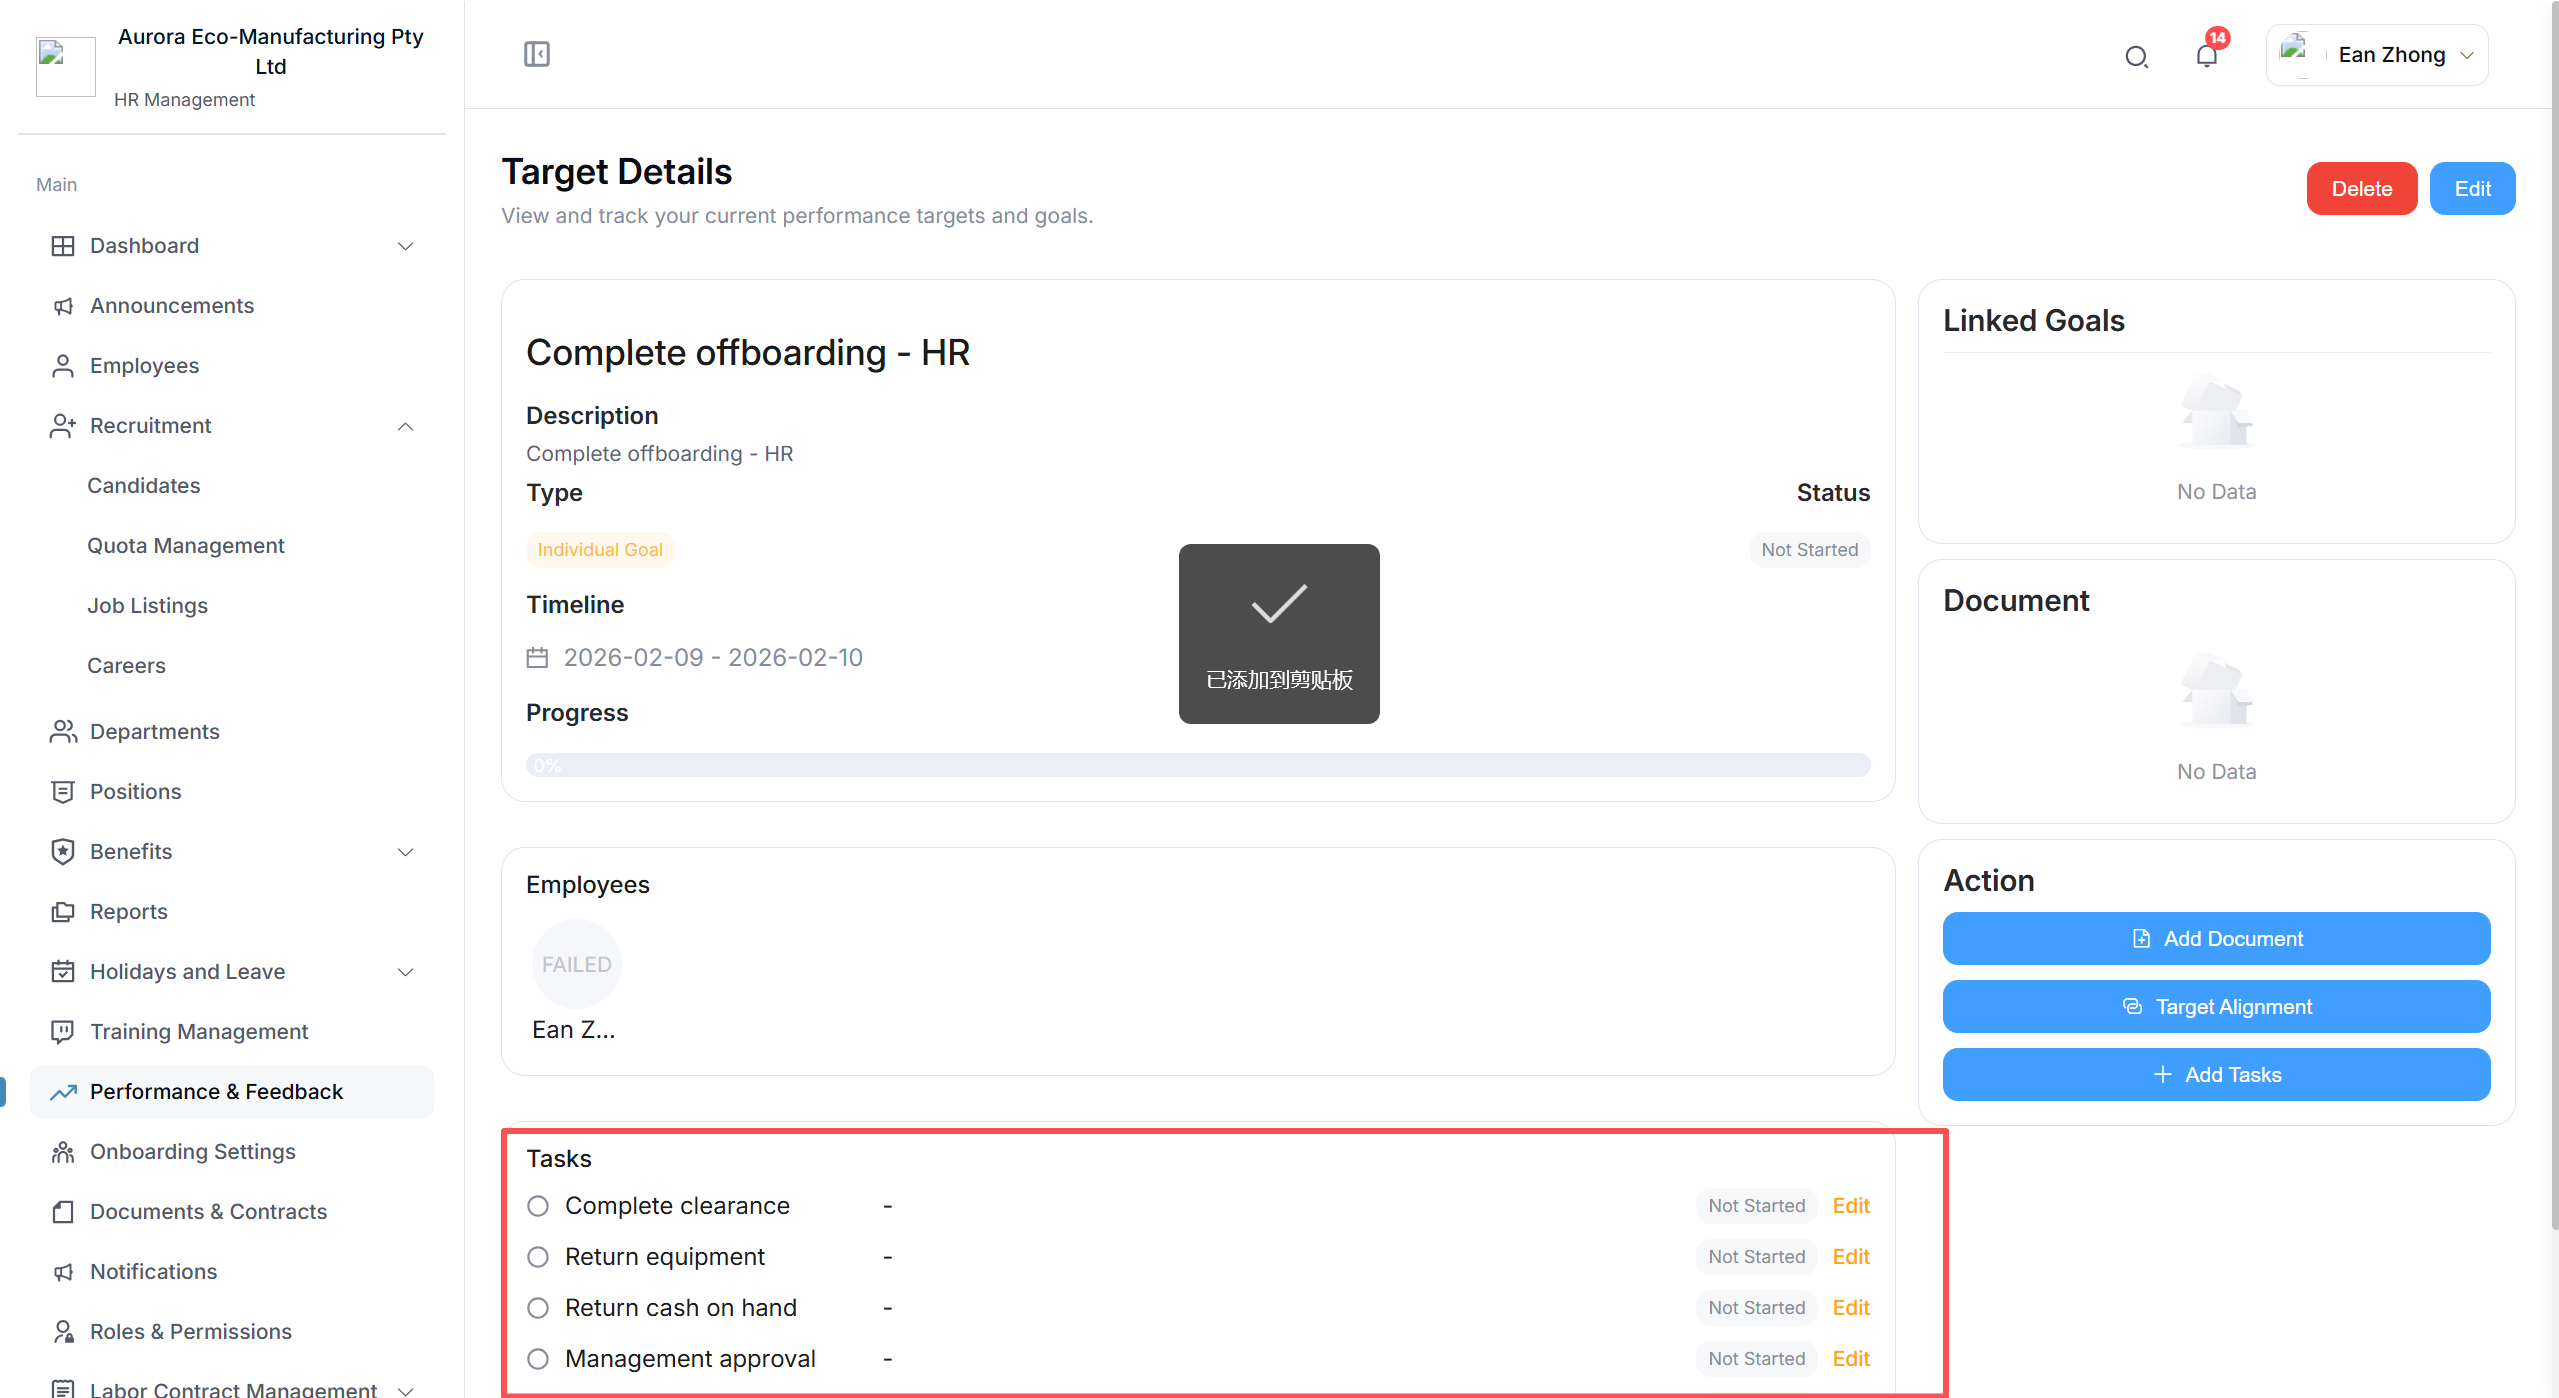Click the Add Tasks action button
Screen dimensions: 2559x1398
(2216, 1074)
